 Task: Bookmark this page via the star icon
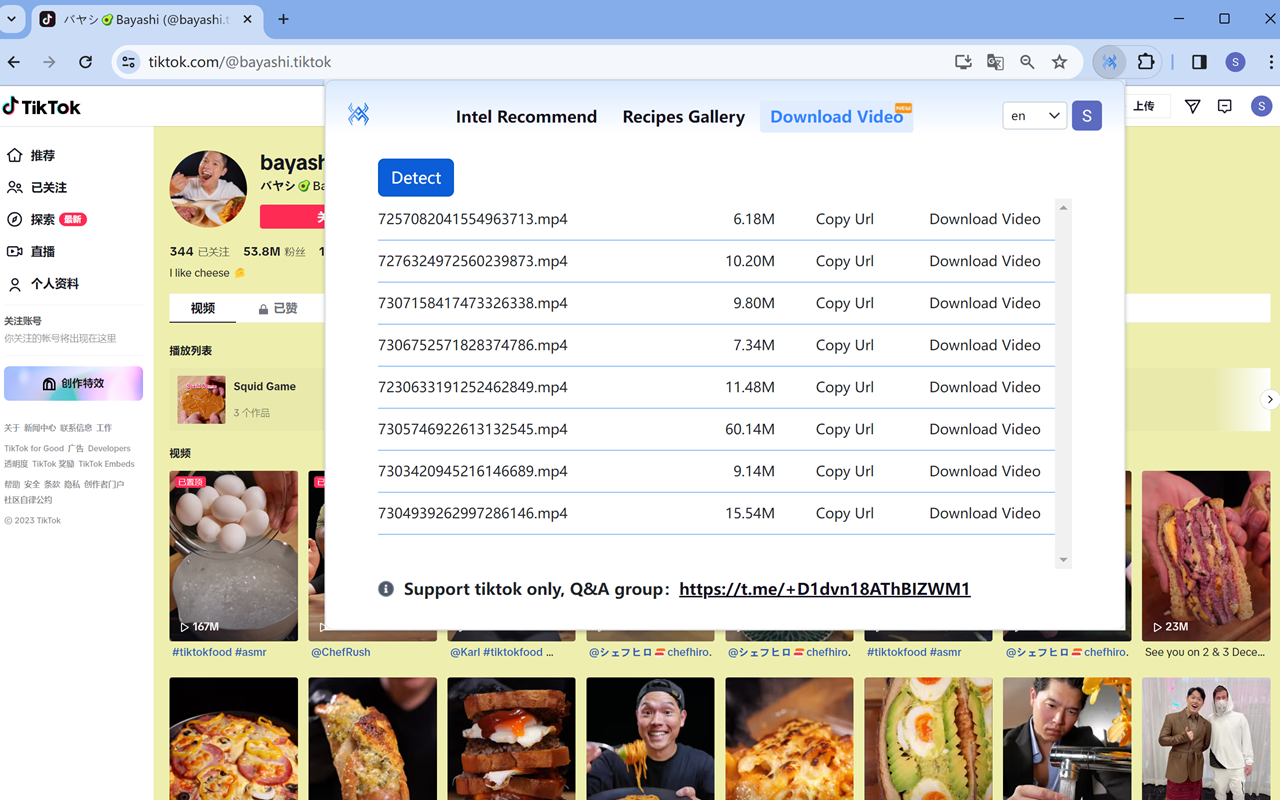click(x=1059, y=62)
